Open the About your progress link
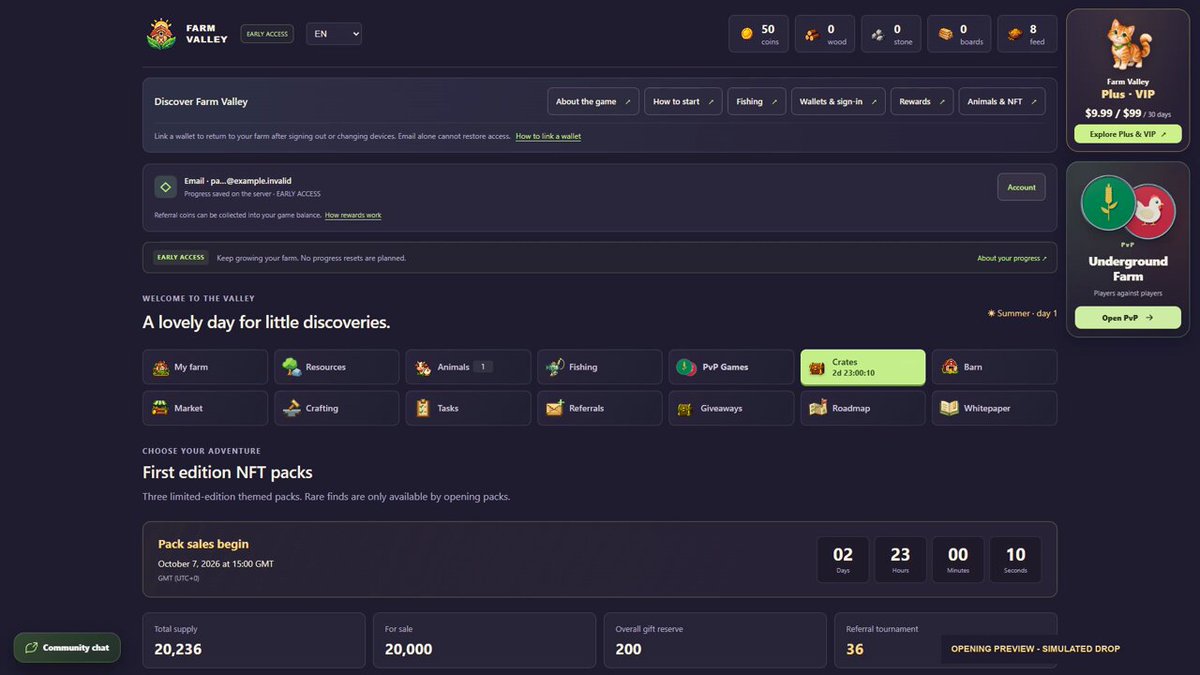 (x=1012, y=258)
